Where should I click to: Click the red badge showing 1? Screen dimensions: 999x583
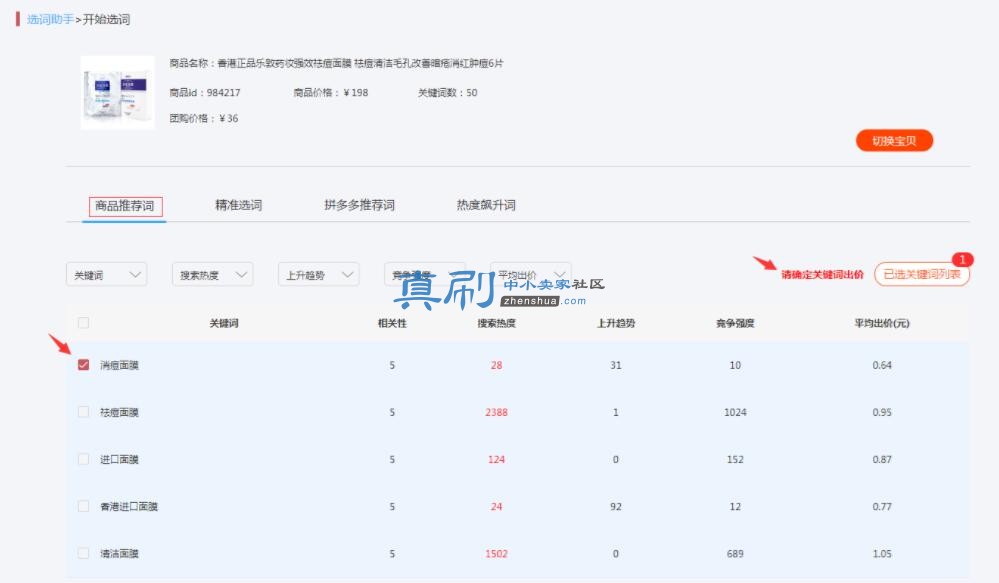tap(962, 259)
